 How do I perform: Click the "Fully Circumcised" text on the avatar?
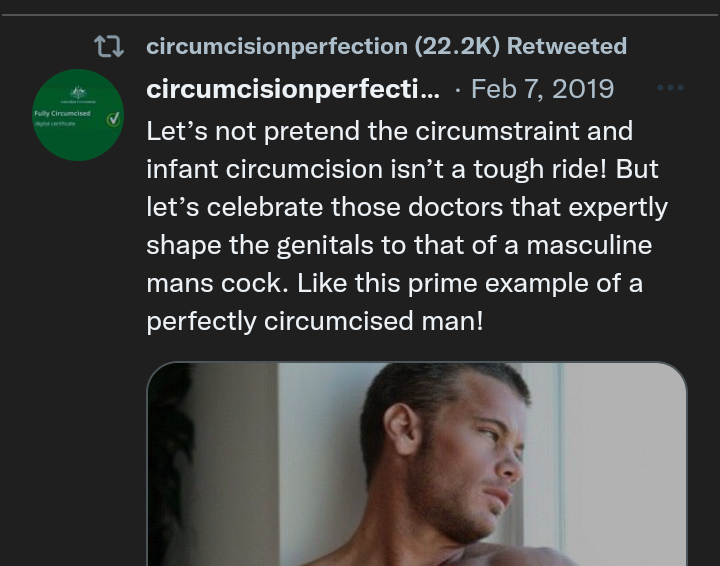click(62, 114)
